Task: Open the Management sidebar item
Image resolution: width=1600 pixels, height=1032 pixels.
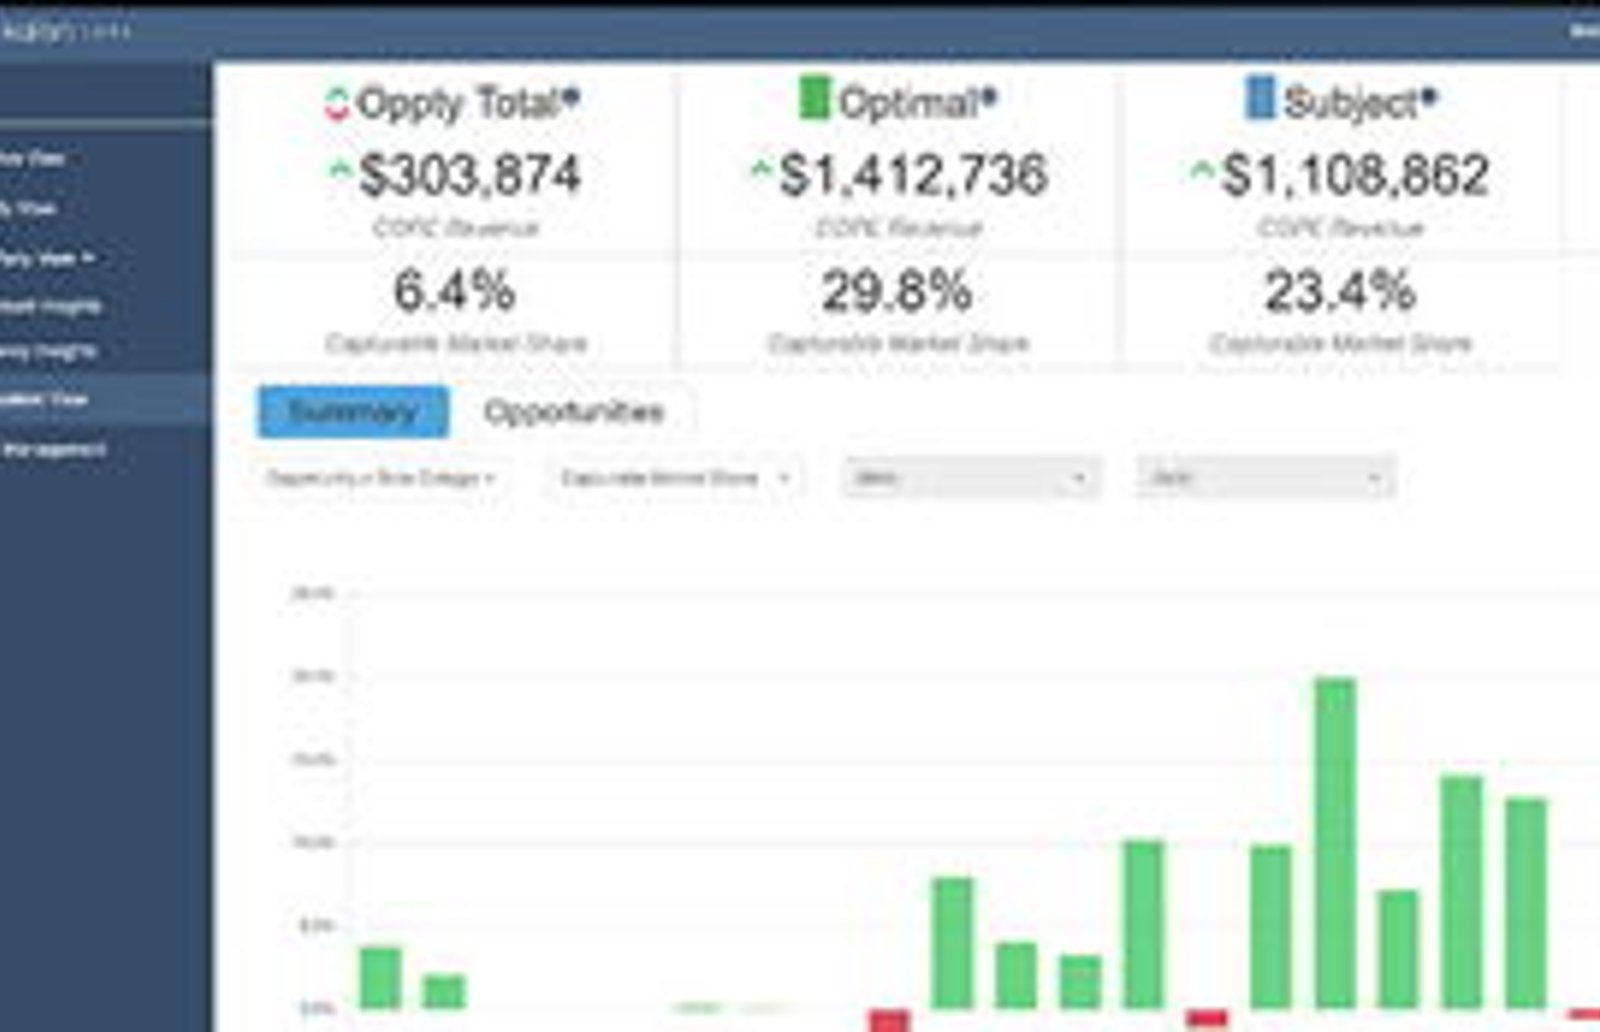Action: tap(53, 450)
